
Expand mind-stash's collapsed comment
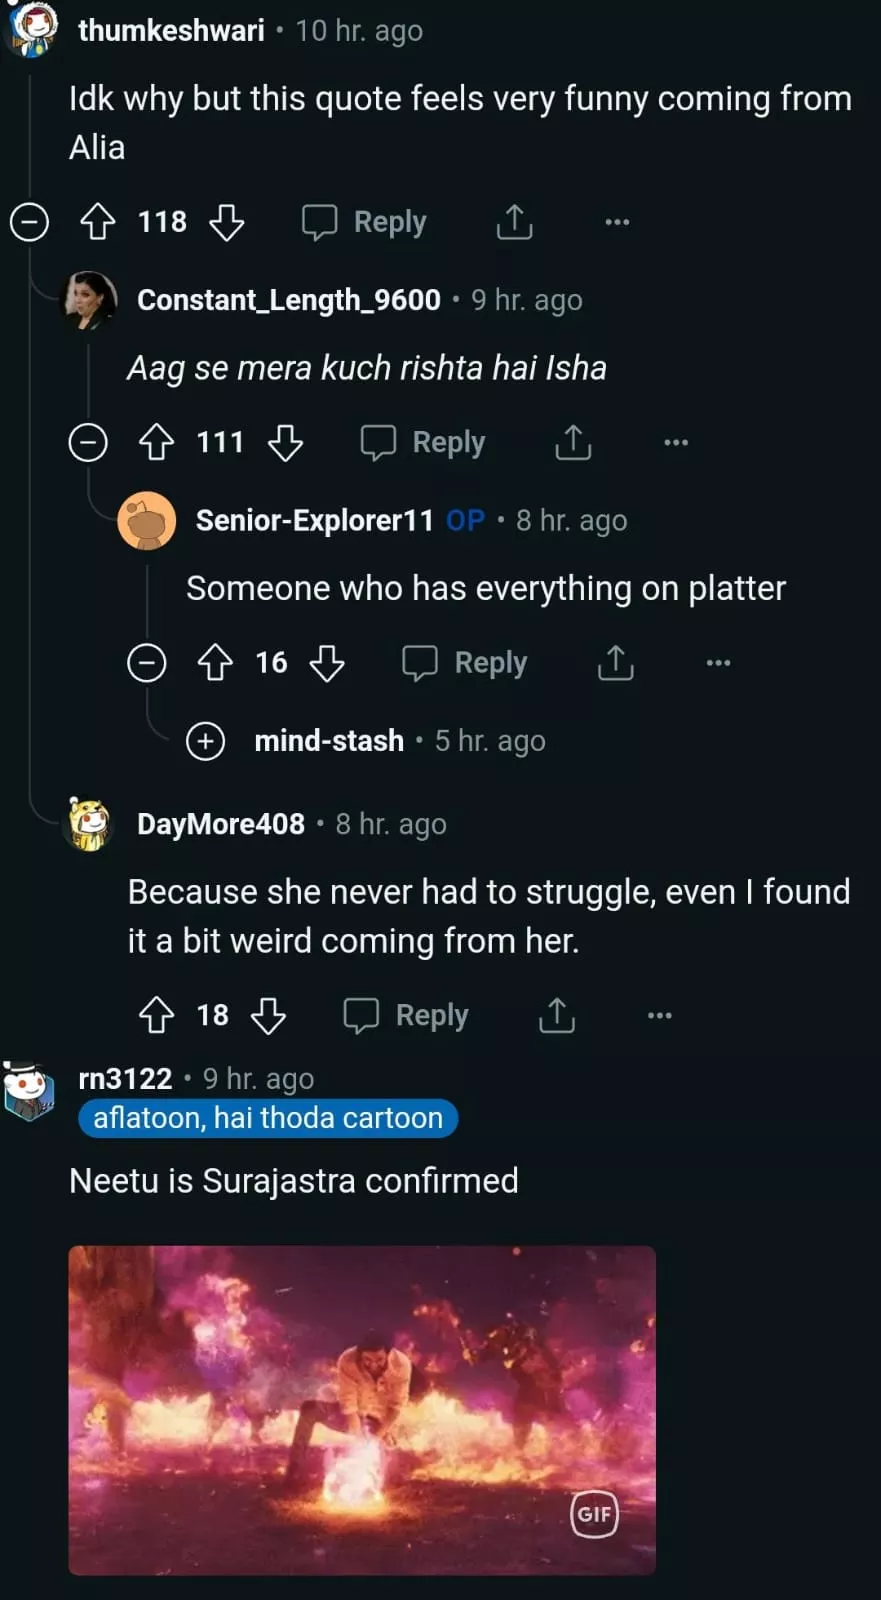click(206, 741)
